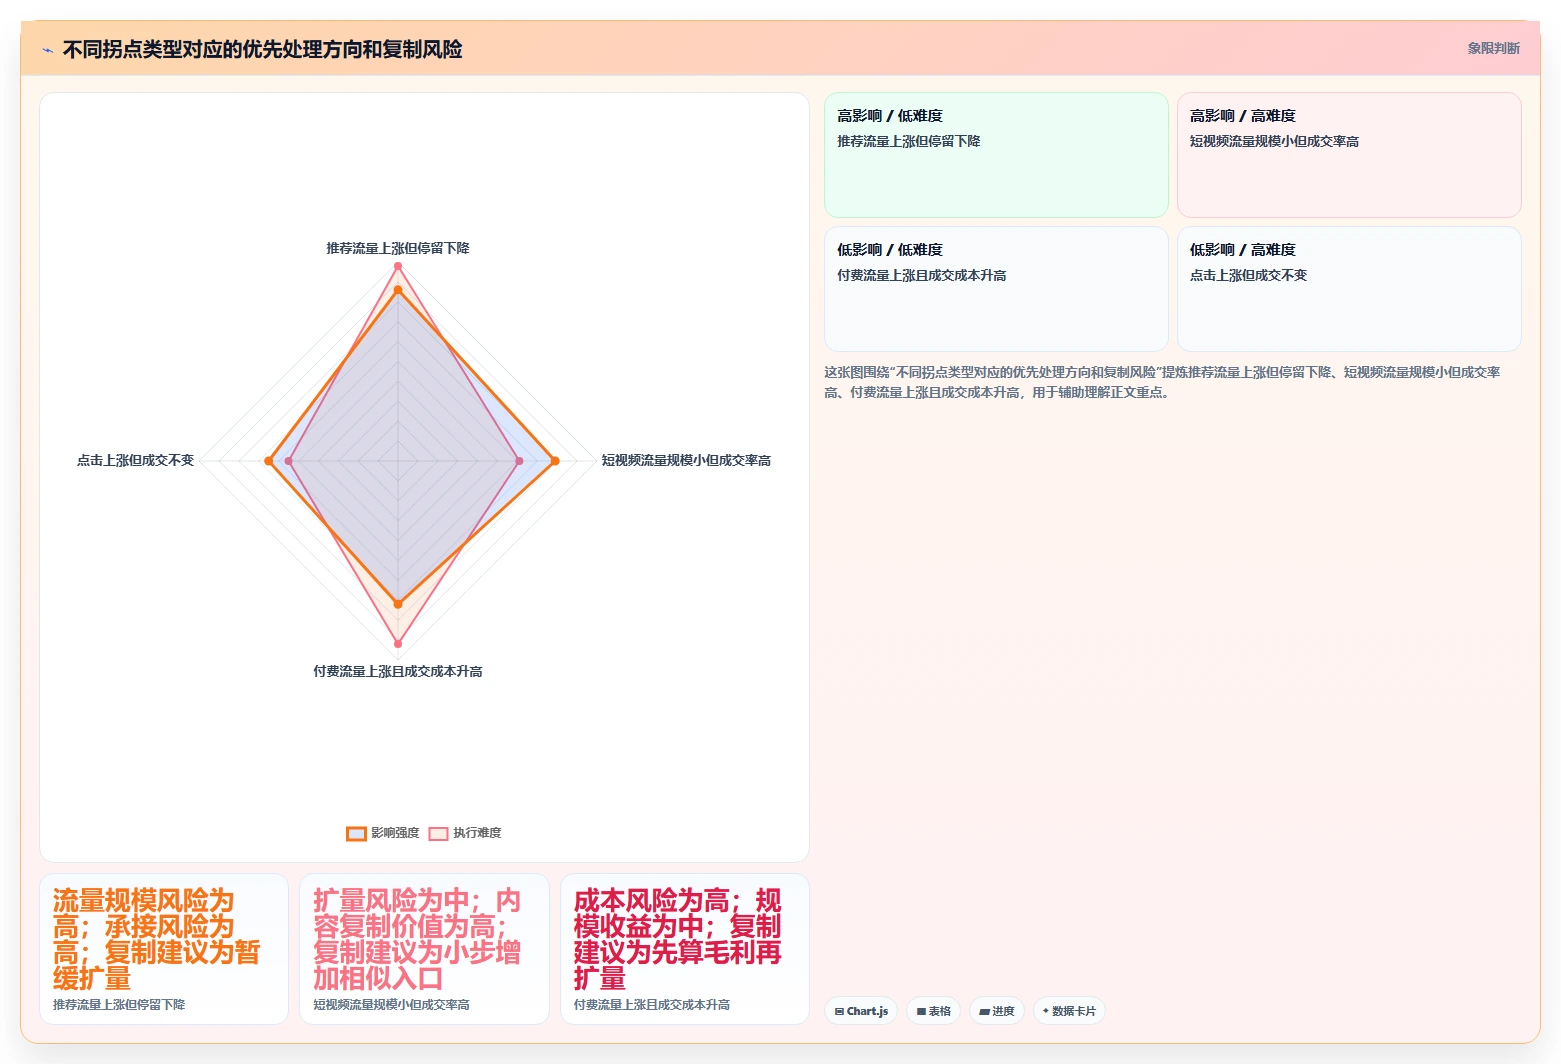Viewport: 1561px width, 1064px height.
Task: Click the red card 成本风险为高
Action: tap(685, 949)
